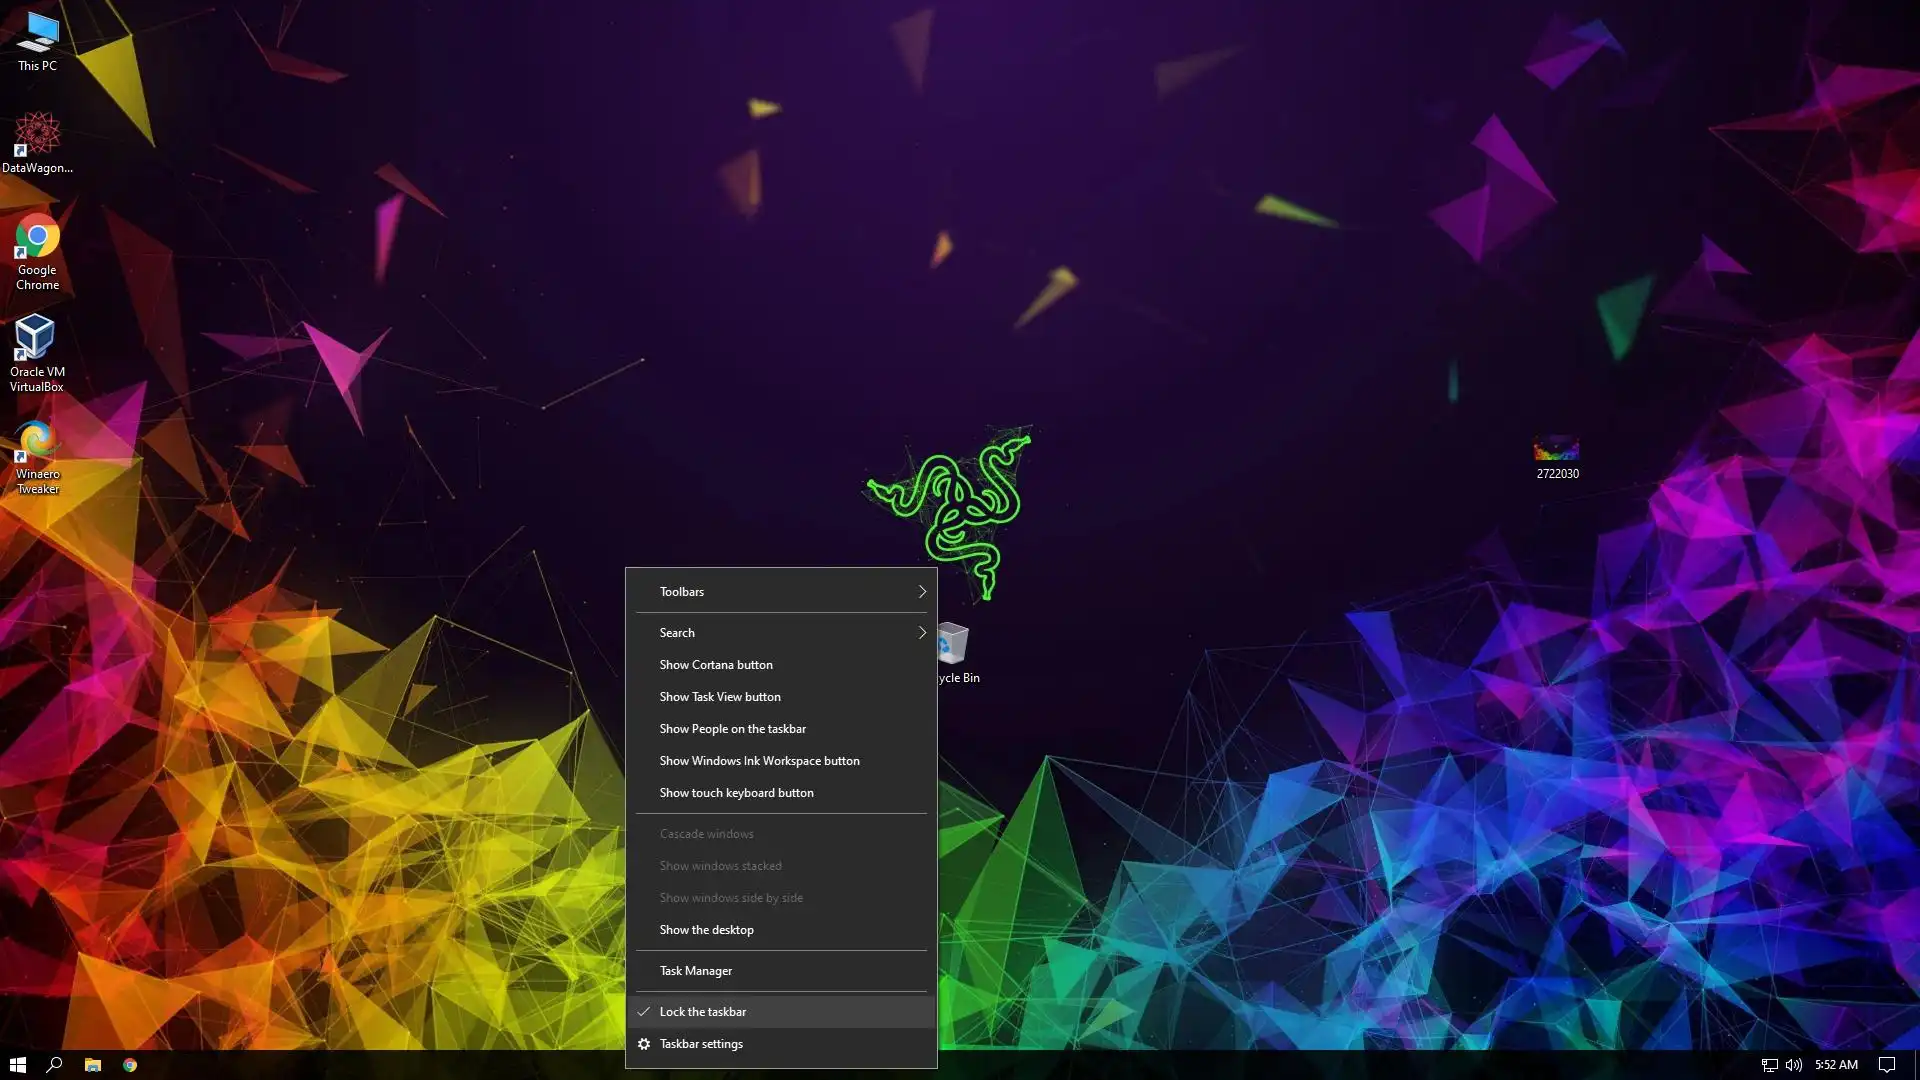Enable Show Task View button option

coord(720,696)
